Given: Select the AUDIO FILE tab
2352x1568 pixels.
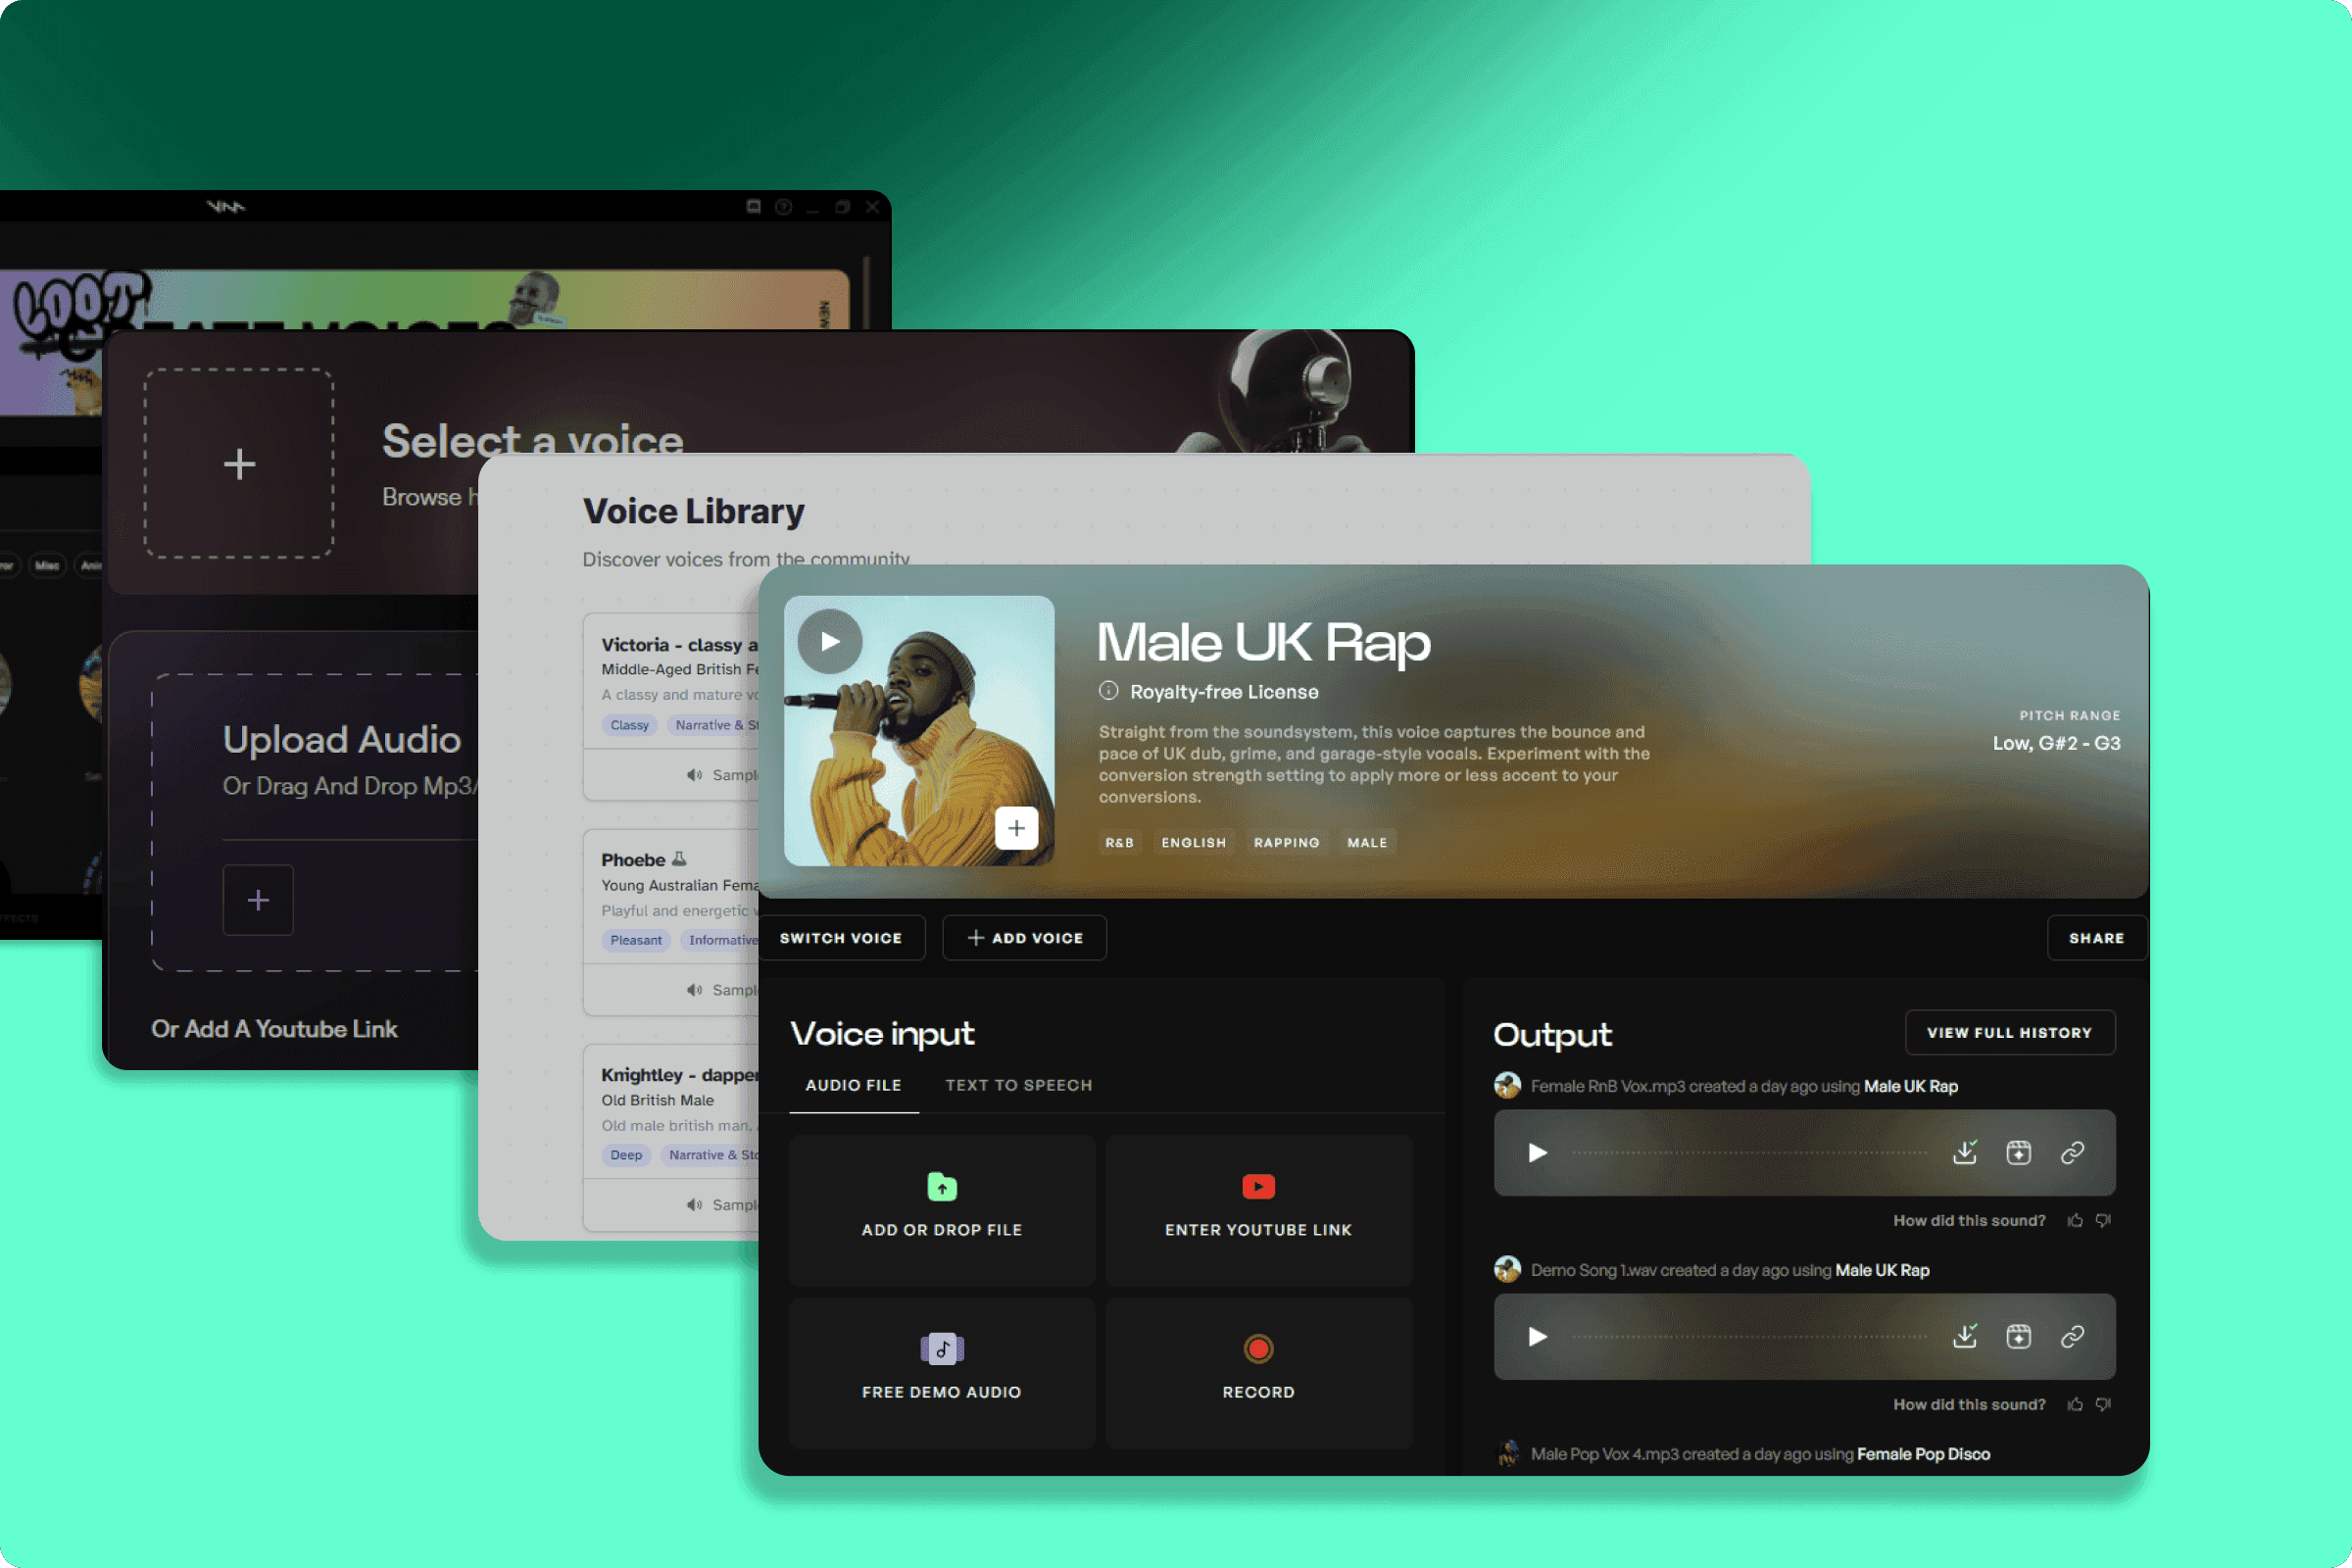Looking at the screenshot, I should [x=853, y=1085].
